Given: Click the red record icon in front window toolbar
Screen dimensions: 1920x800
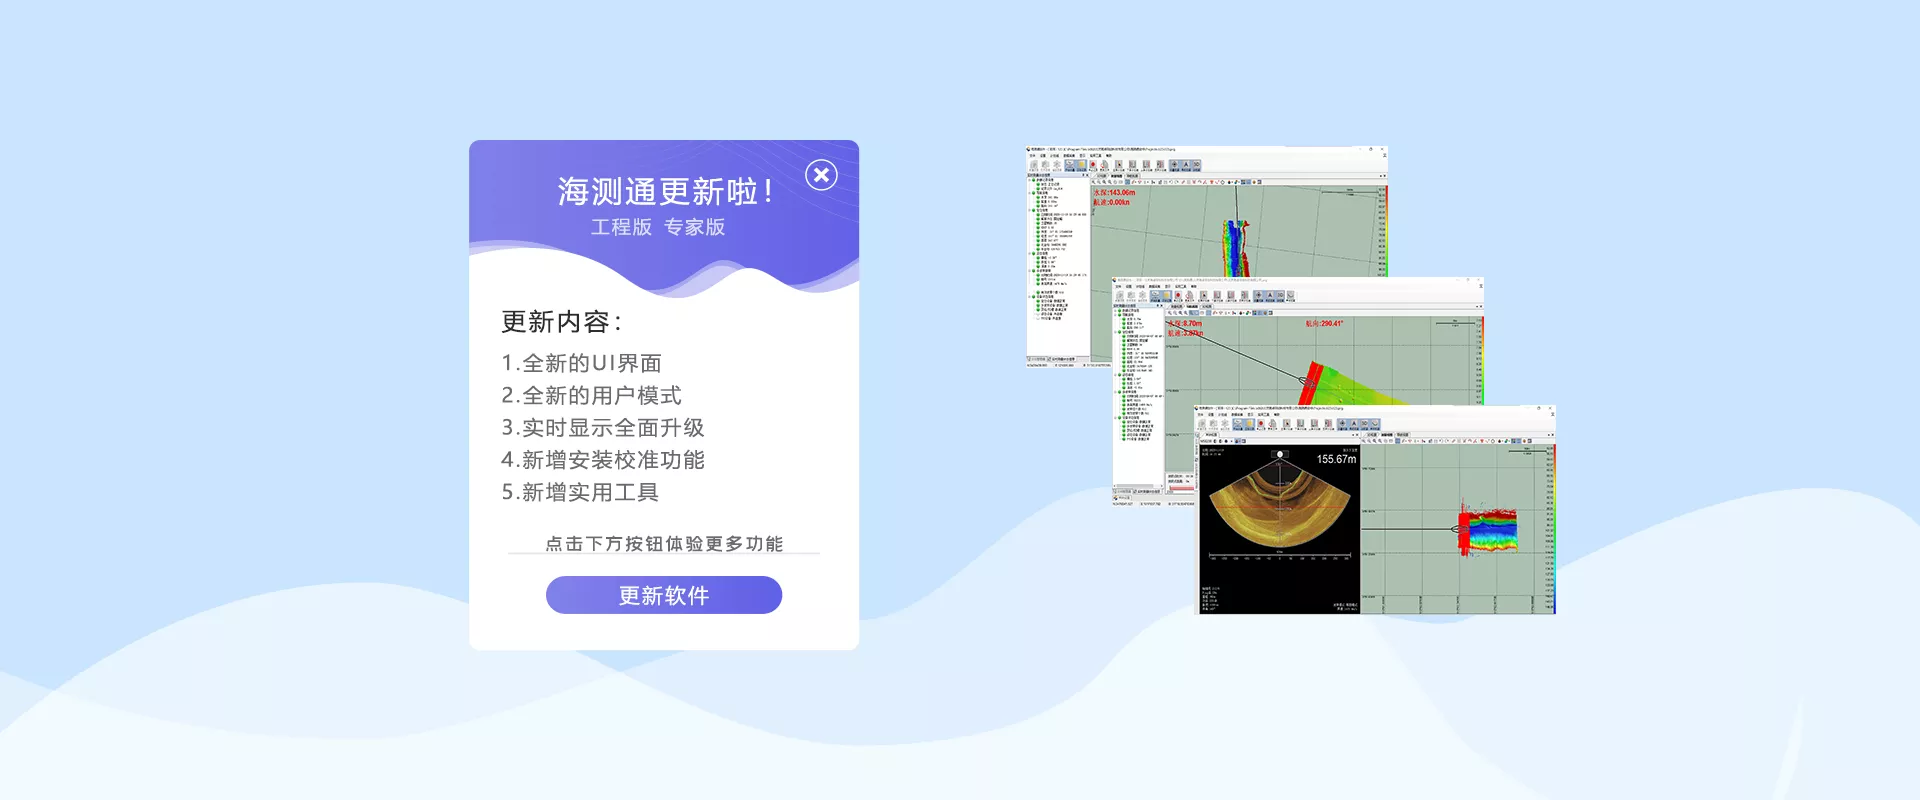Looking at the screenshot, I should coord(1261,424).
